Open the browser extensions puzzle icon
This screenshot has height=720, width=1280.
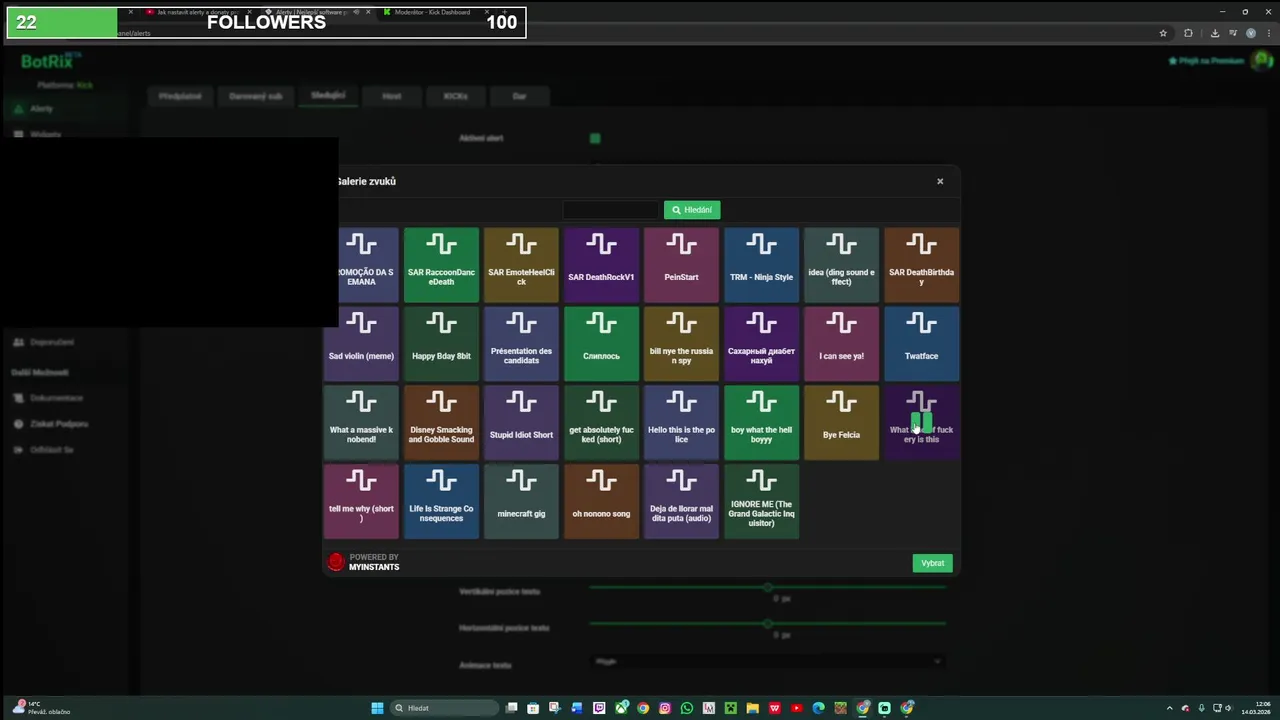coord(1188,33)
